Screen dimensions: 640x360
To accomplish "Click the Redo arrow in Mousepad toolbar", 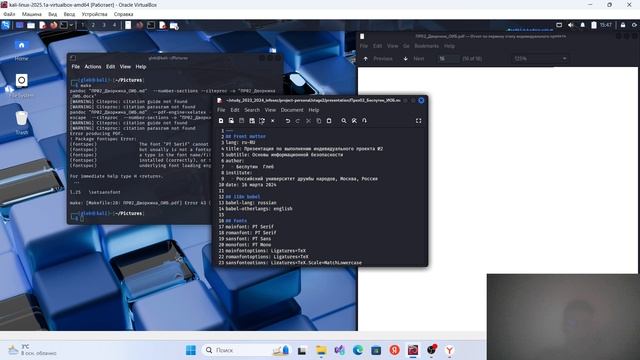I will pyautogui.click(x=298, y=121).
